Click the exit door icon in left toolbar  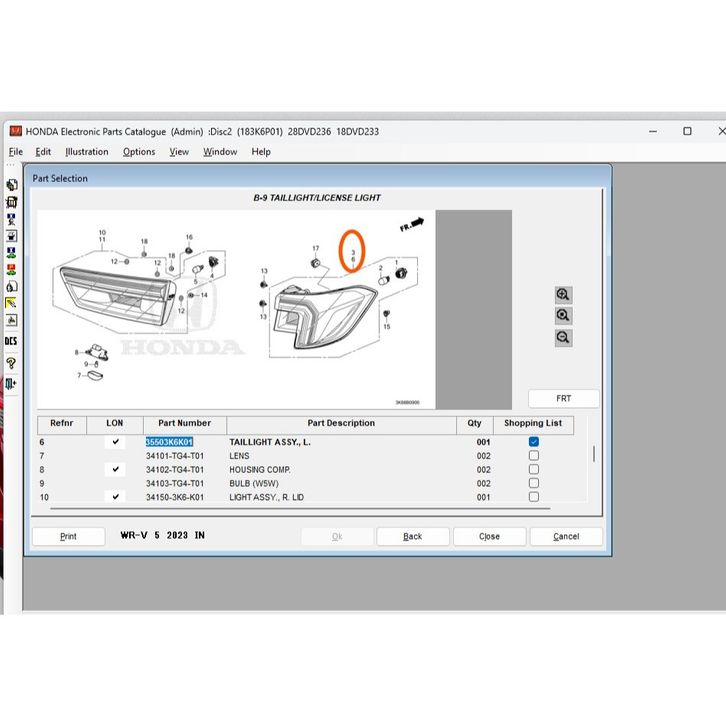click(11, 384)
